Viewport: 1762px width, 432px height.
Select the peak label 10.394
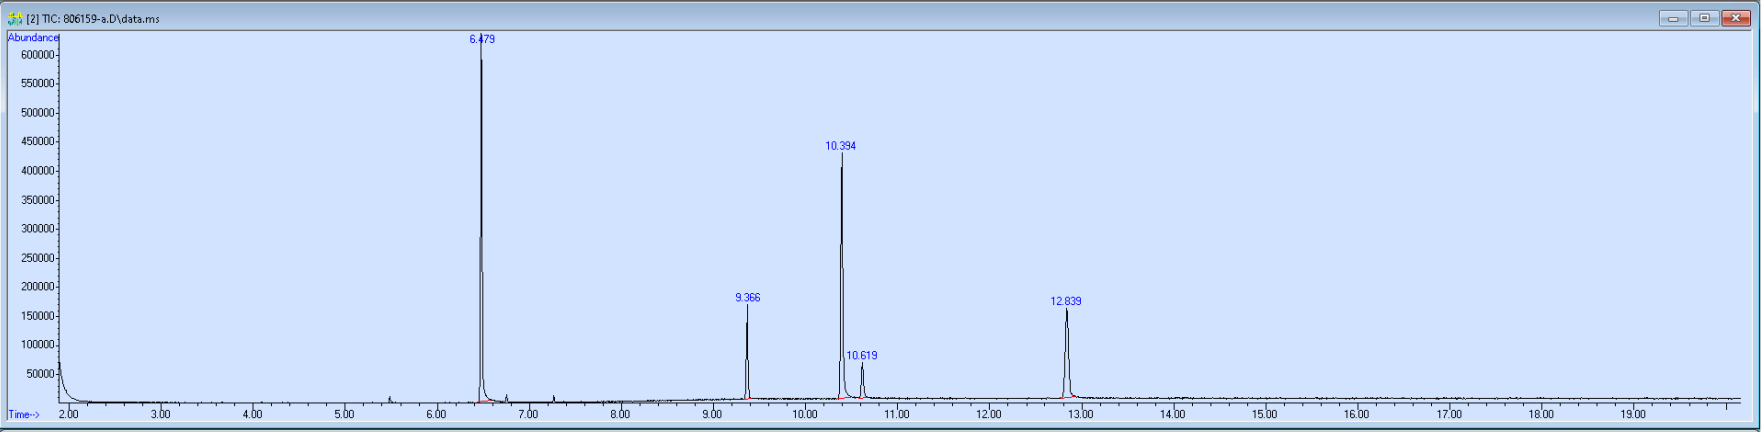pos(840,145)
